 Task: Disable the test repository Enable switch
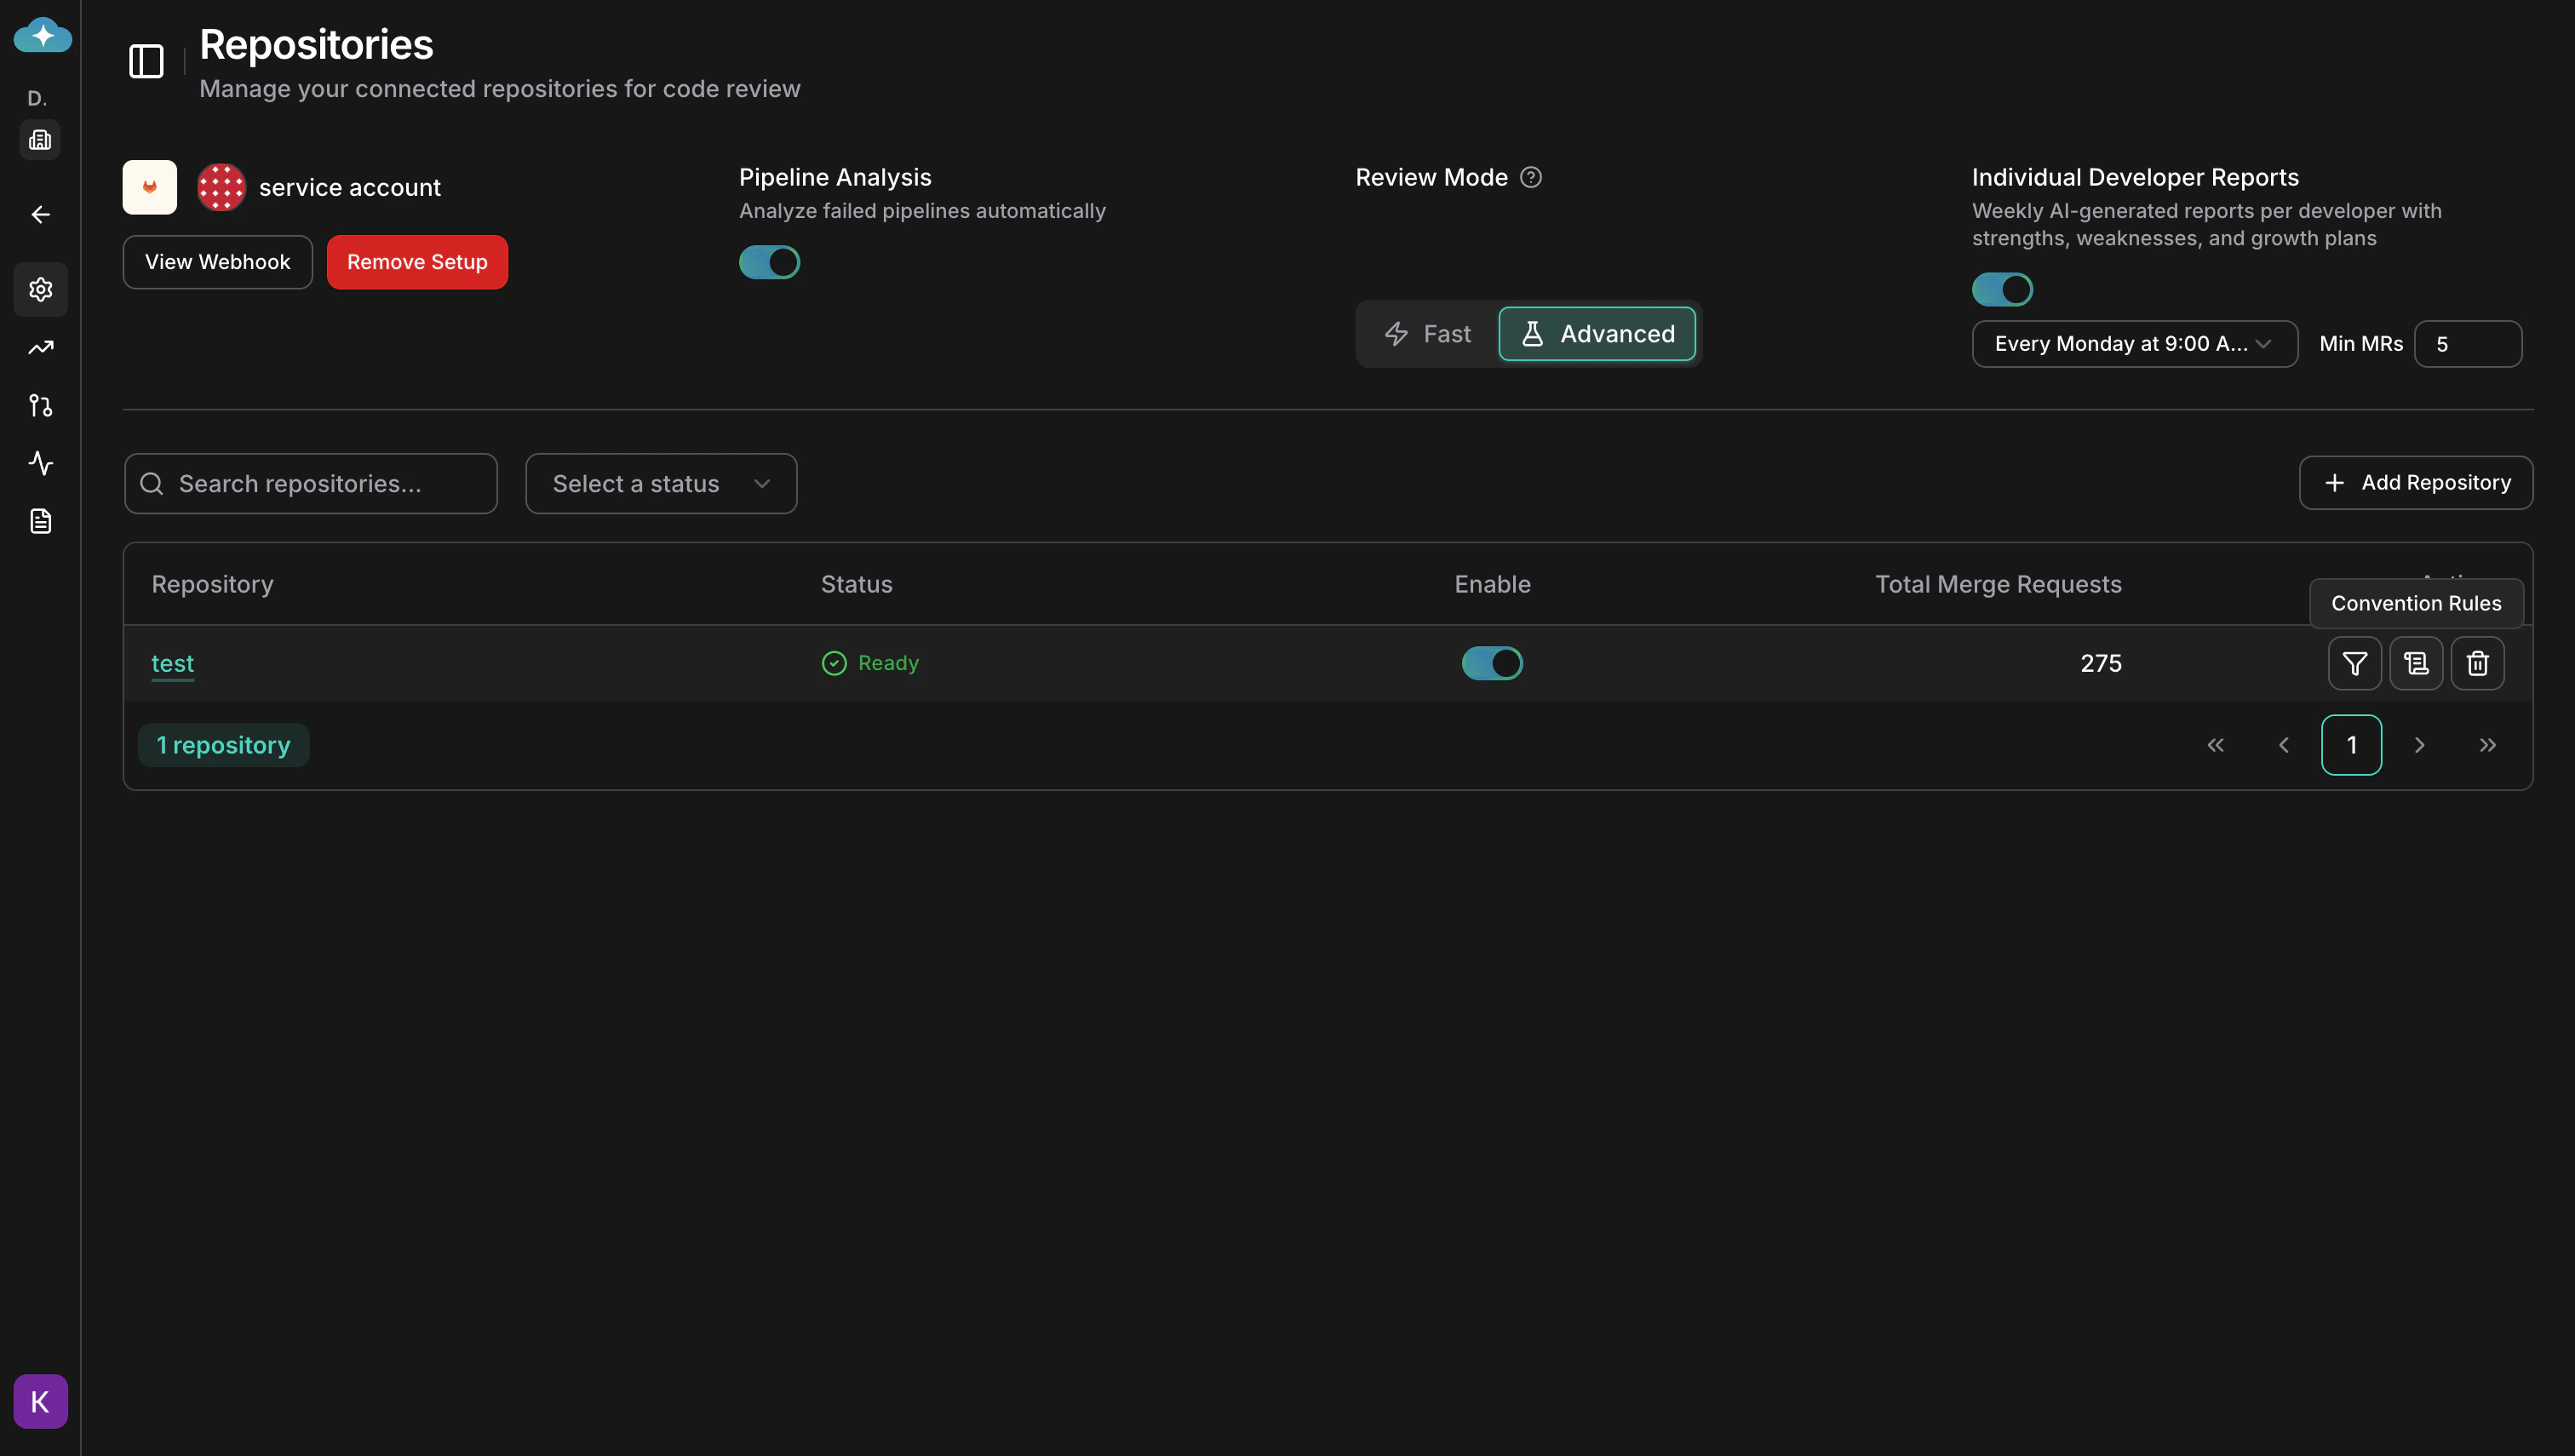[x=1491, y=663]
